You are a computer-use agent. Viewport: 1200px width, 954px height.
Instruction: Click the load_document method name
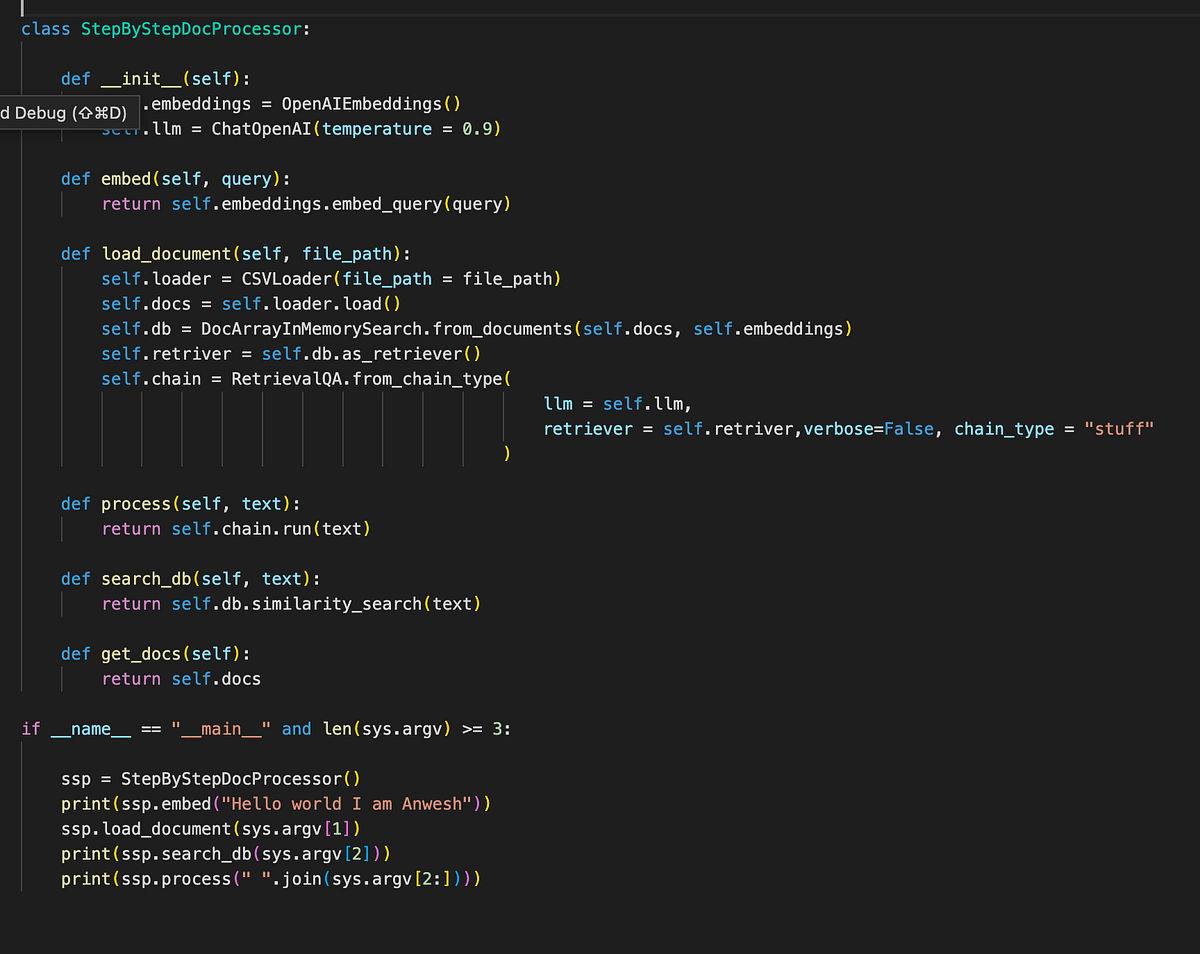(166, 253)
